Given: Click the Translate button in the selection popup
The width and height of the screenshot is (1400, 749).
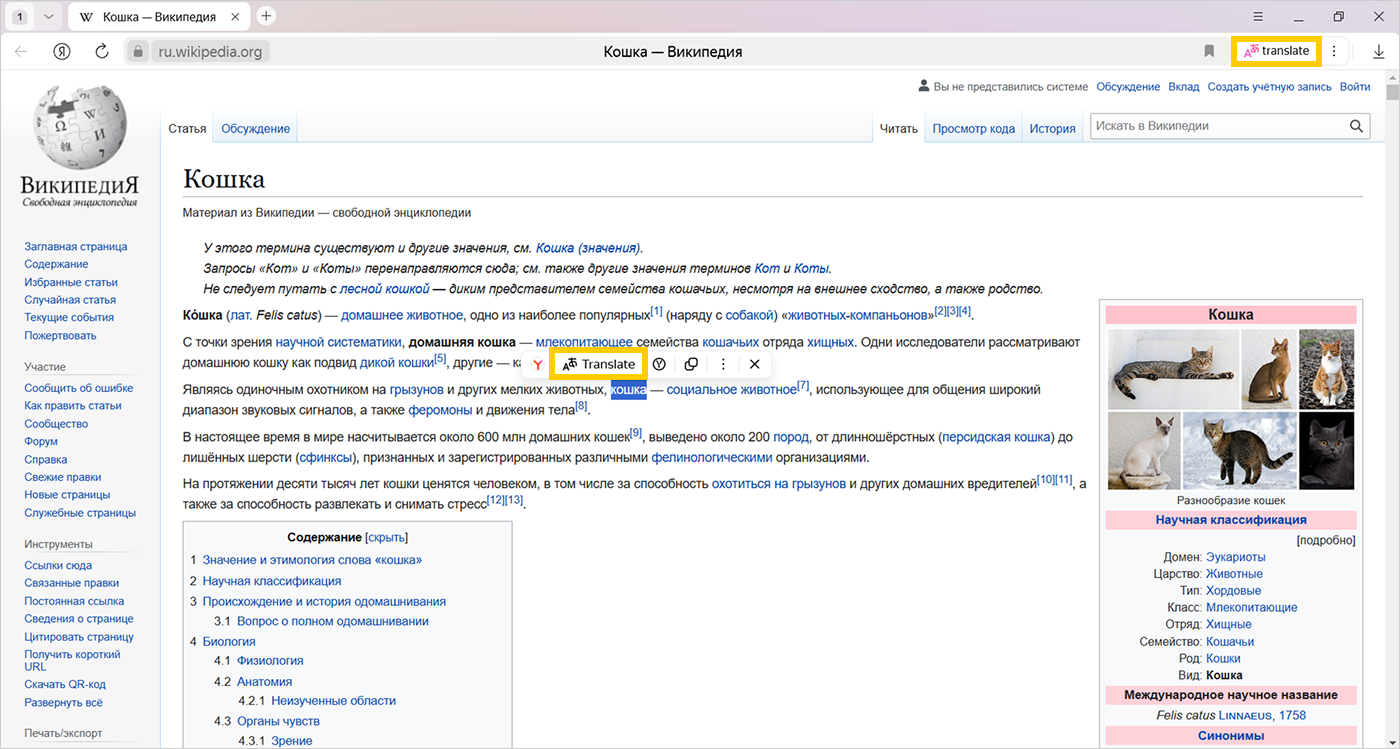Looking at the screenshot, I should click(x=599, y=364).
